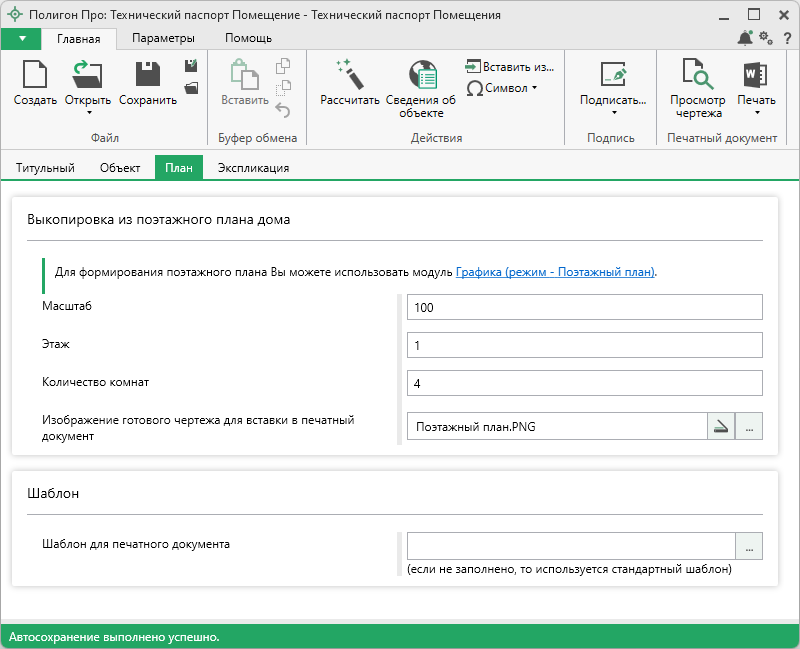The image size is (800, 649).
Task: Click the settings gears icon
Action: (x=765, y=38)
